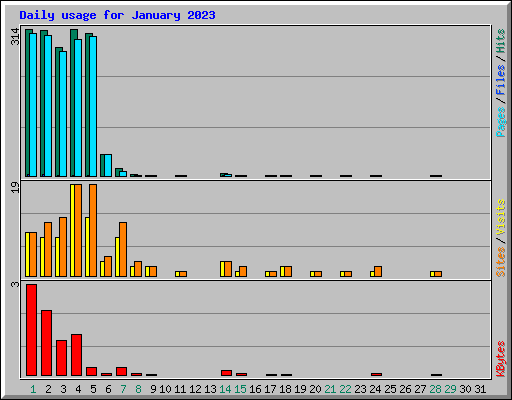Click the day '16' label on the x-axis
This screenshot has width=512, height=400.
coord(255,389)
